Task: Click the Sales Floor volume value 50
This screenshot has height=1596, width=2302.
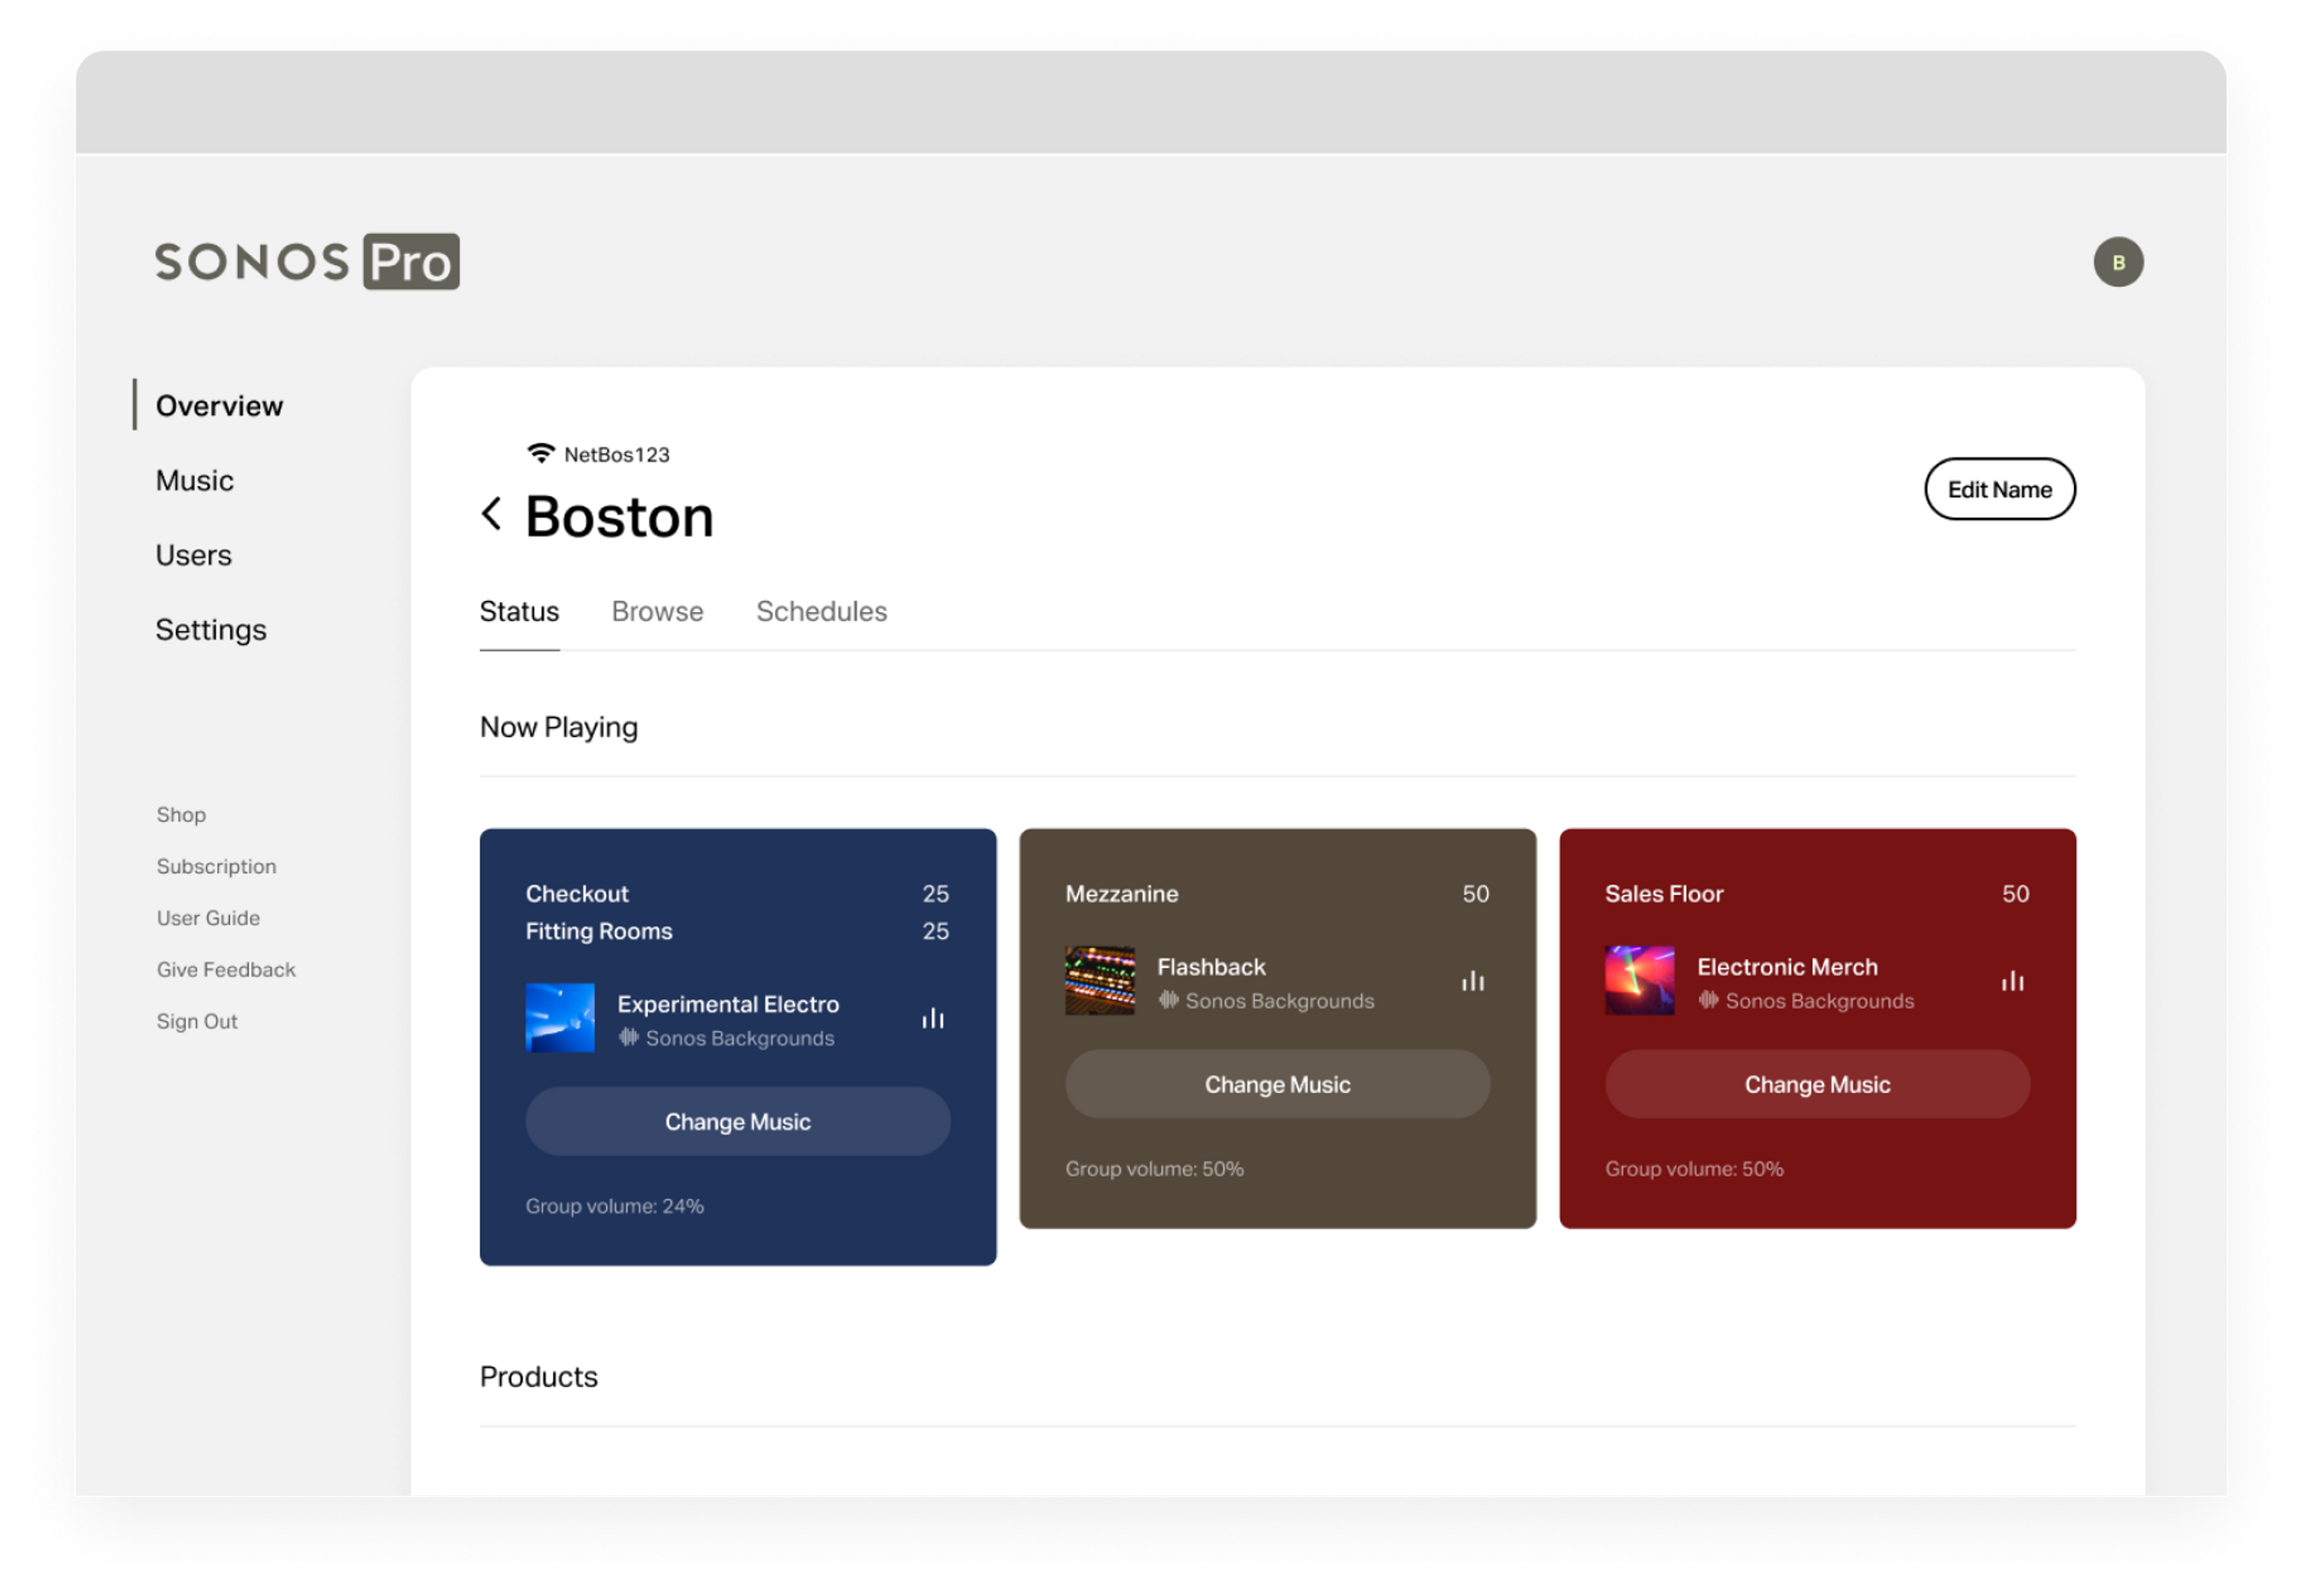Action: (x=2015, y=894)
